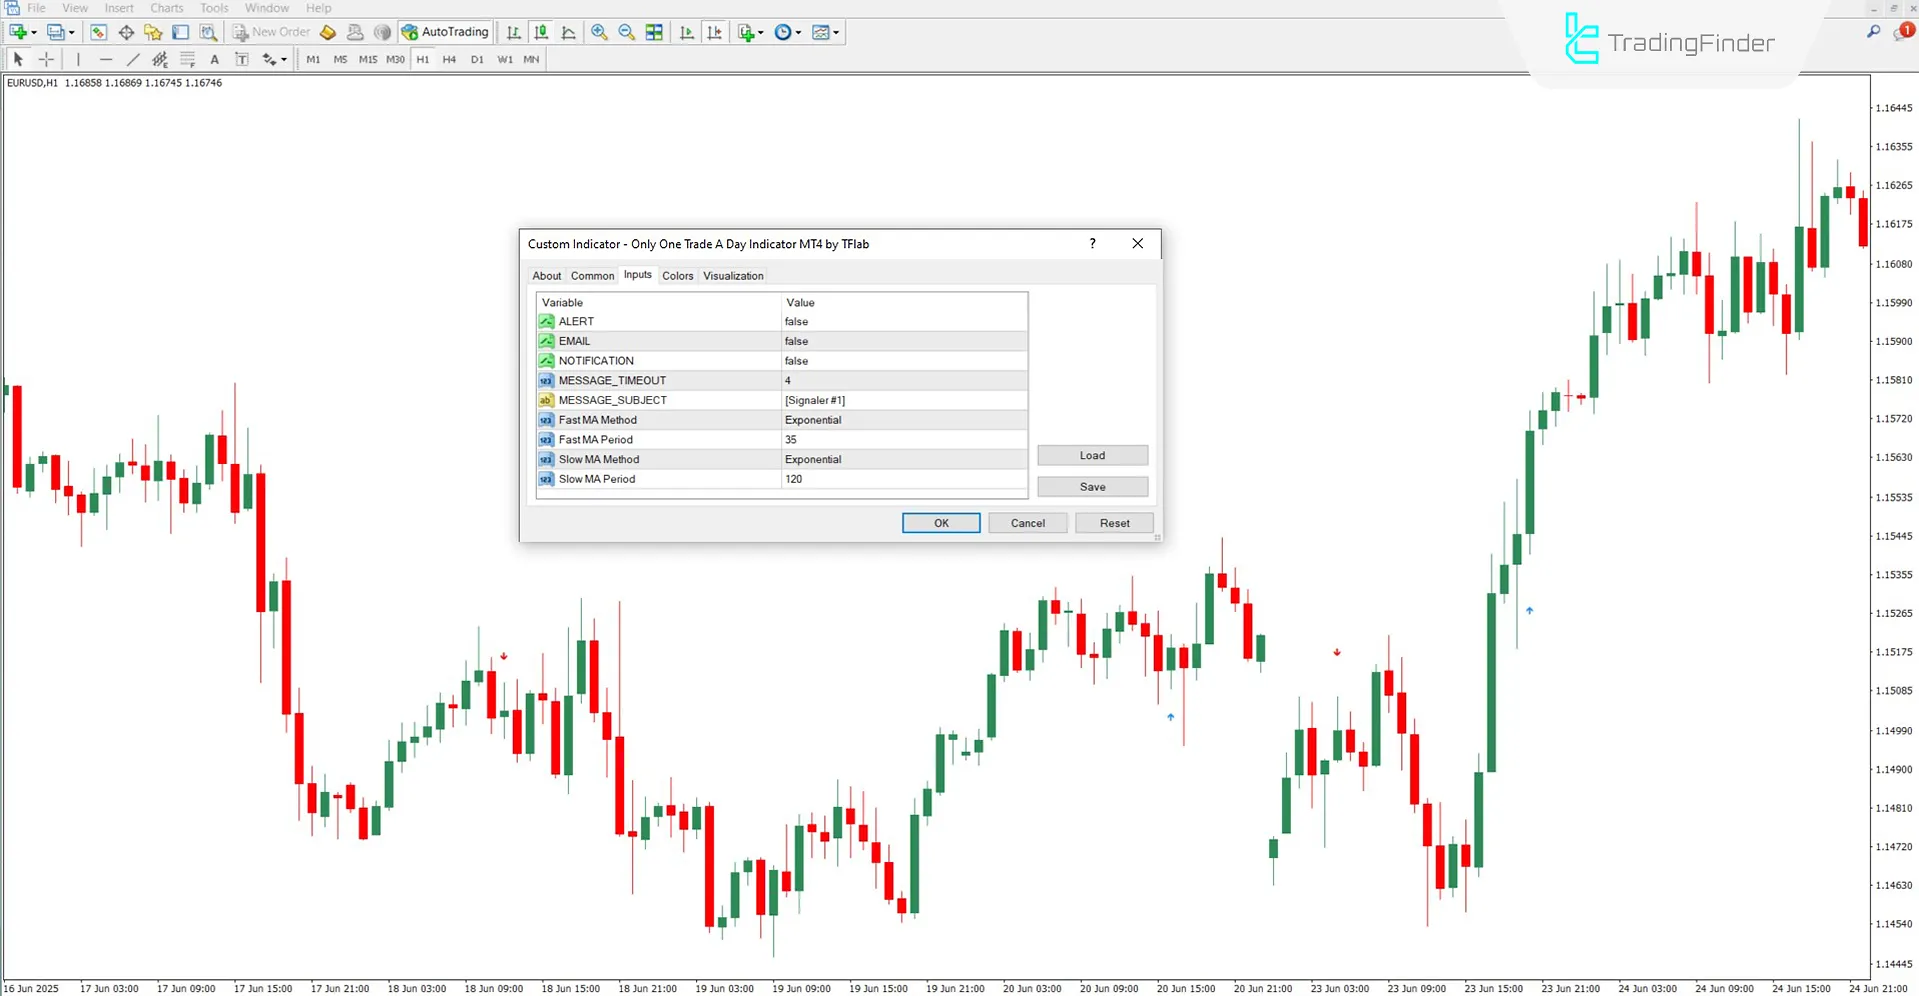The width and height of the screenshot is (1919, 996).
Task: Add a text label with the A tool
Action: [x=214, y=59]
